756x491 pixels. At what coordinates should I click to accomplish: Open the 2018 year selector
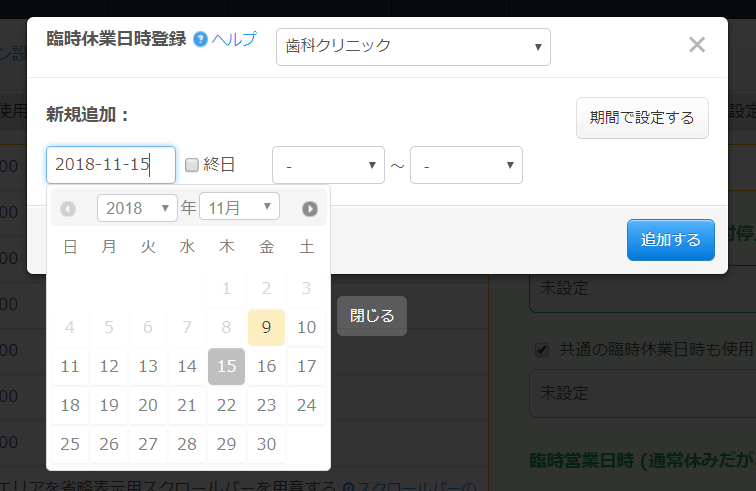137,208
